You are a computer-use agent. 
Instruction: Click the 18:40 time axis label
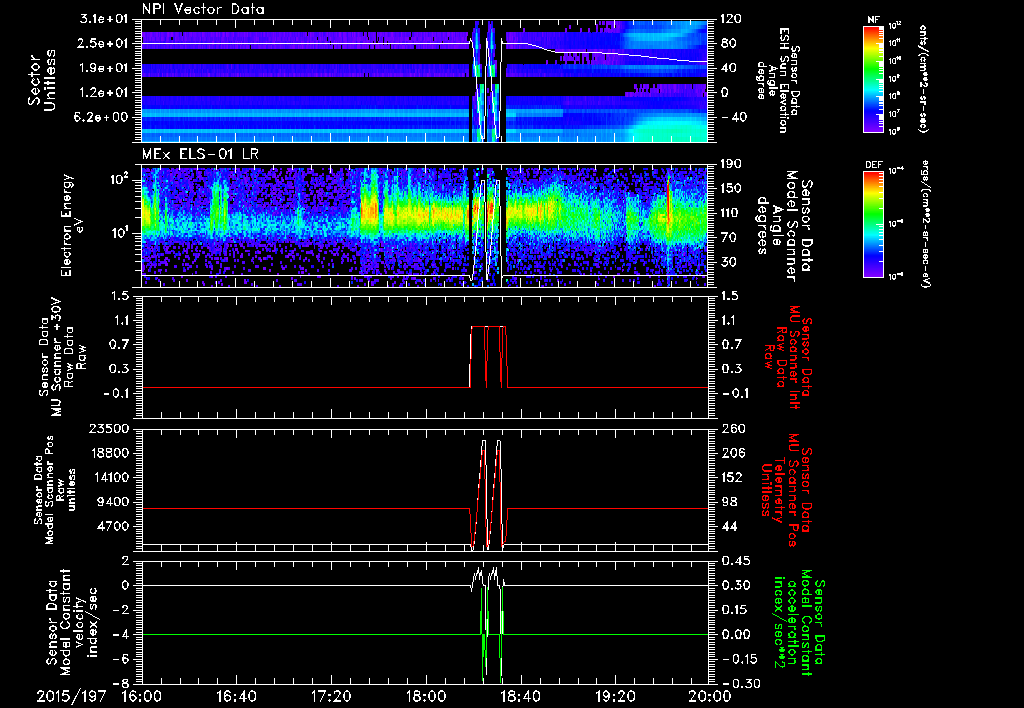[x=520, y=696]
